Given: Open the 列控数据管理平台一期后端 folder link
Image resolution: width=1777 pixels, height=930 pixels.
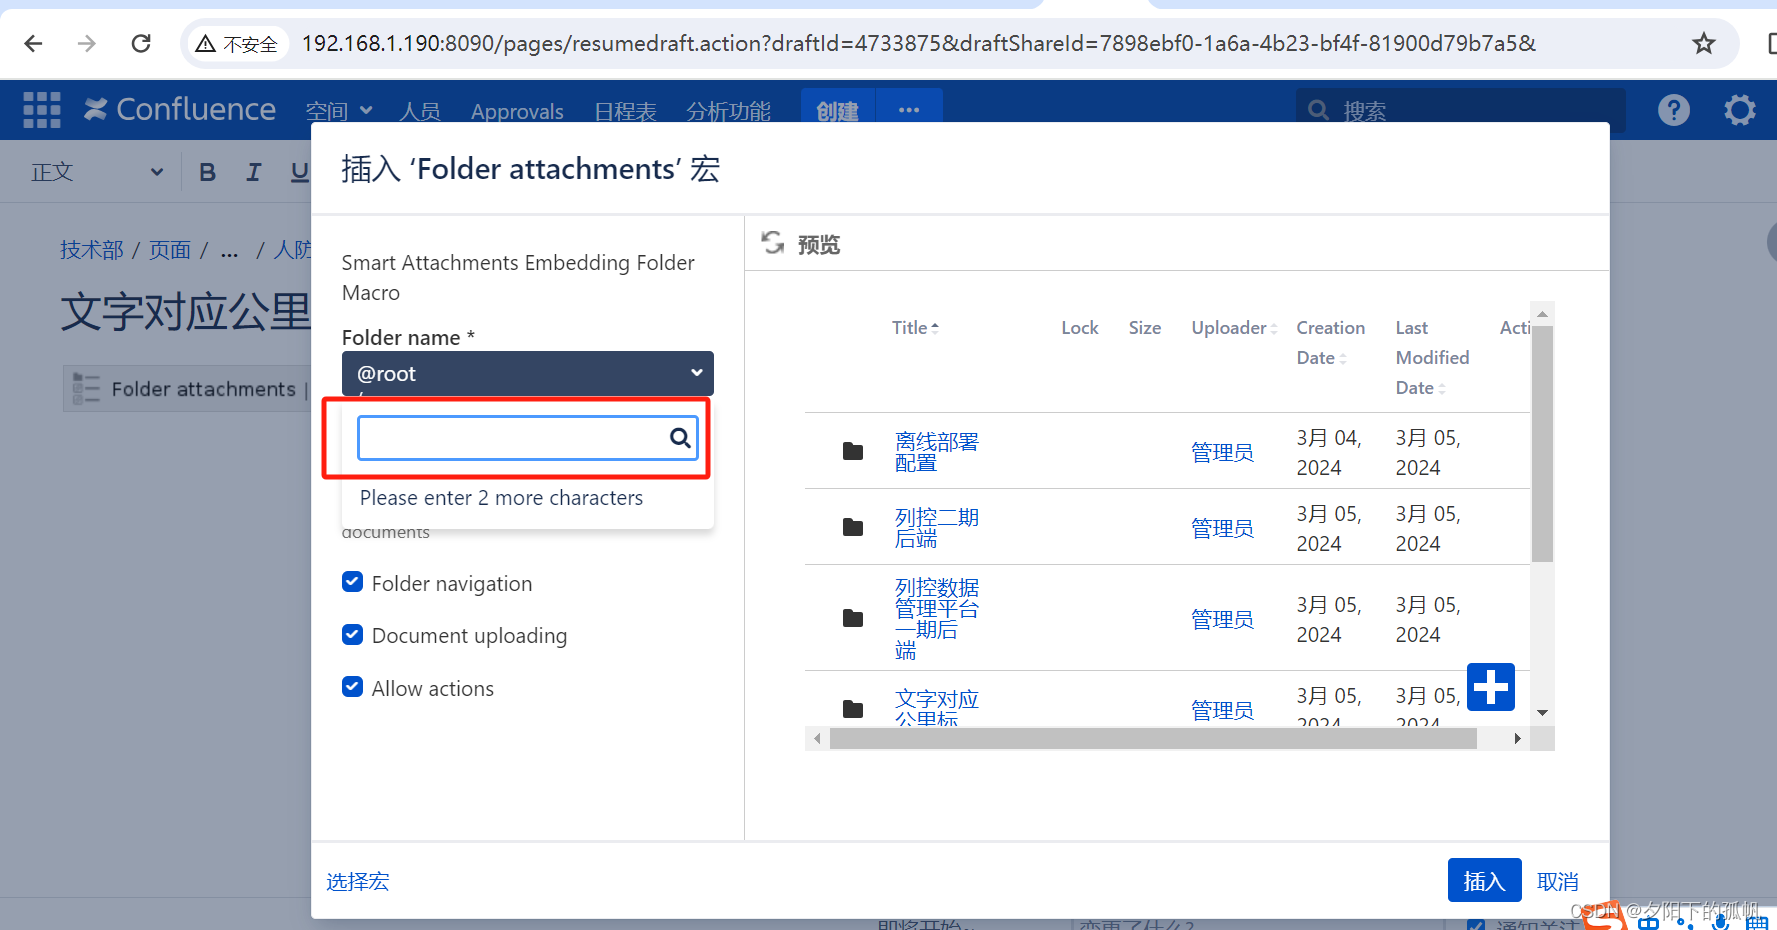Looking at the screenshot, I should pos(936,619).
